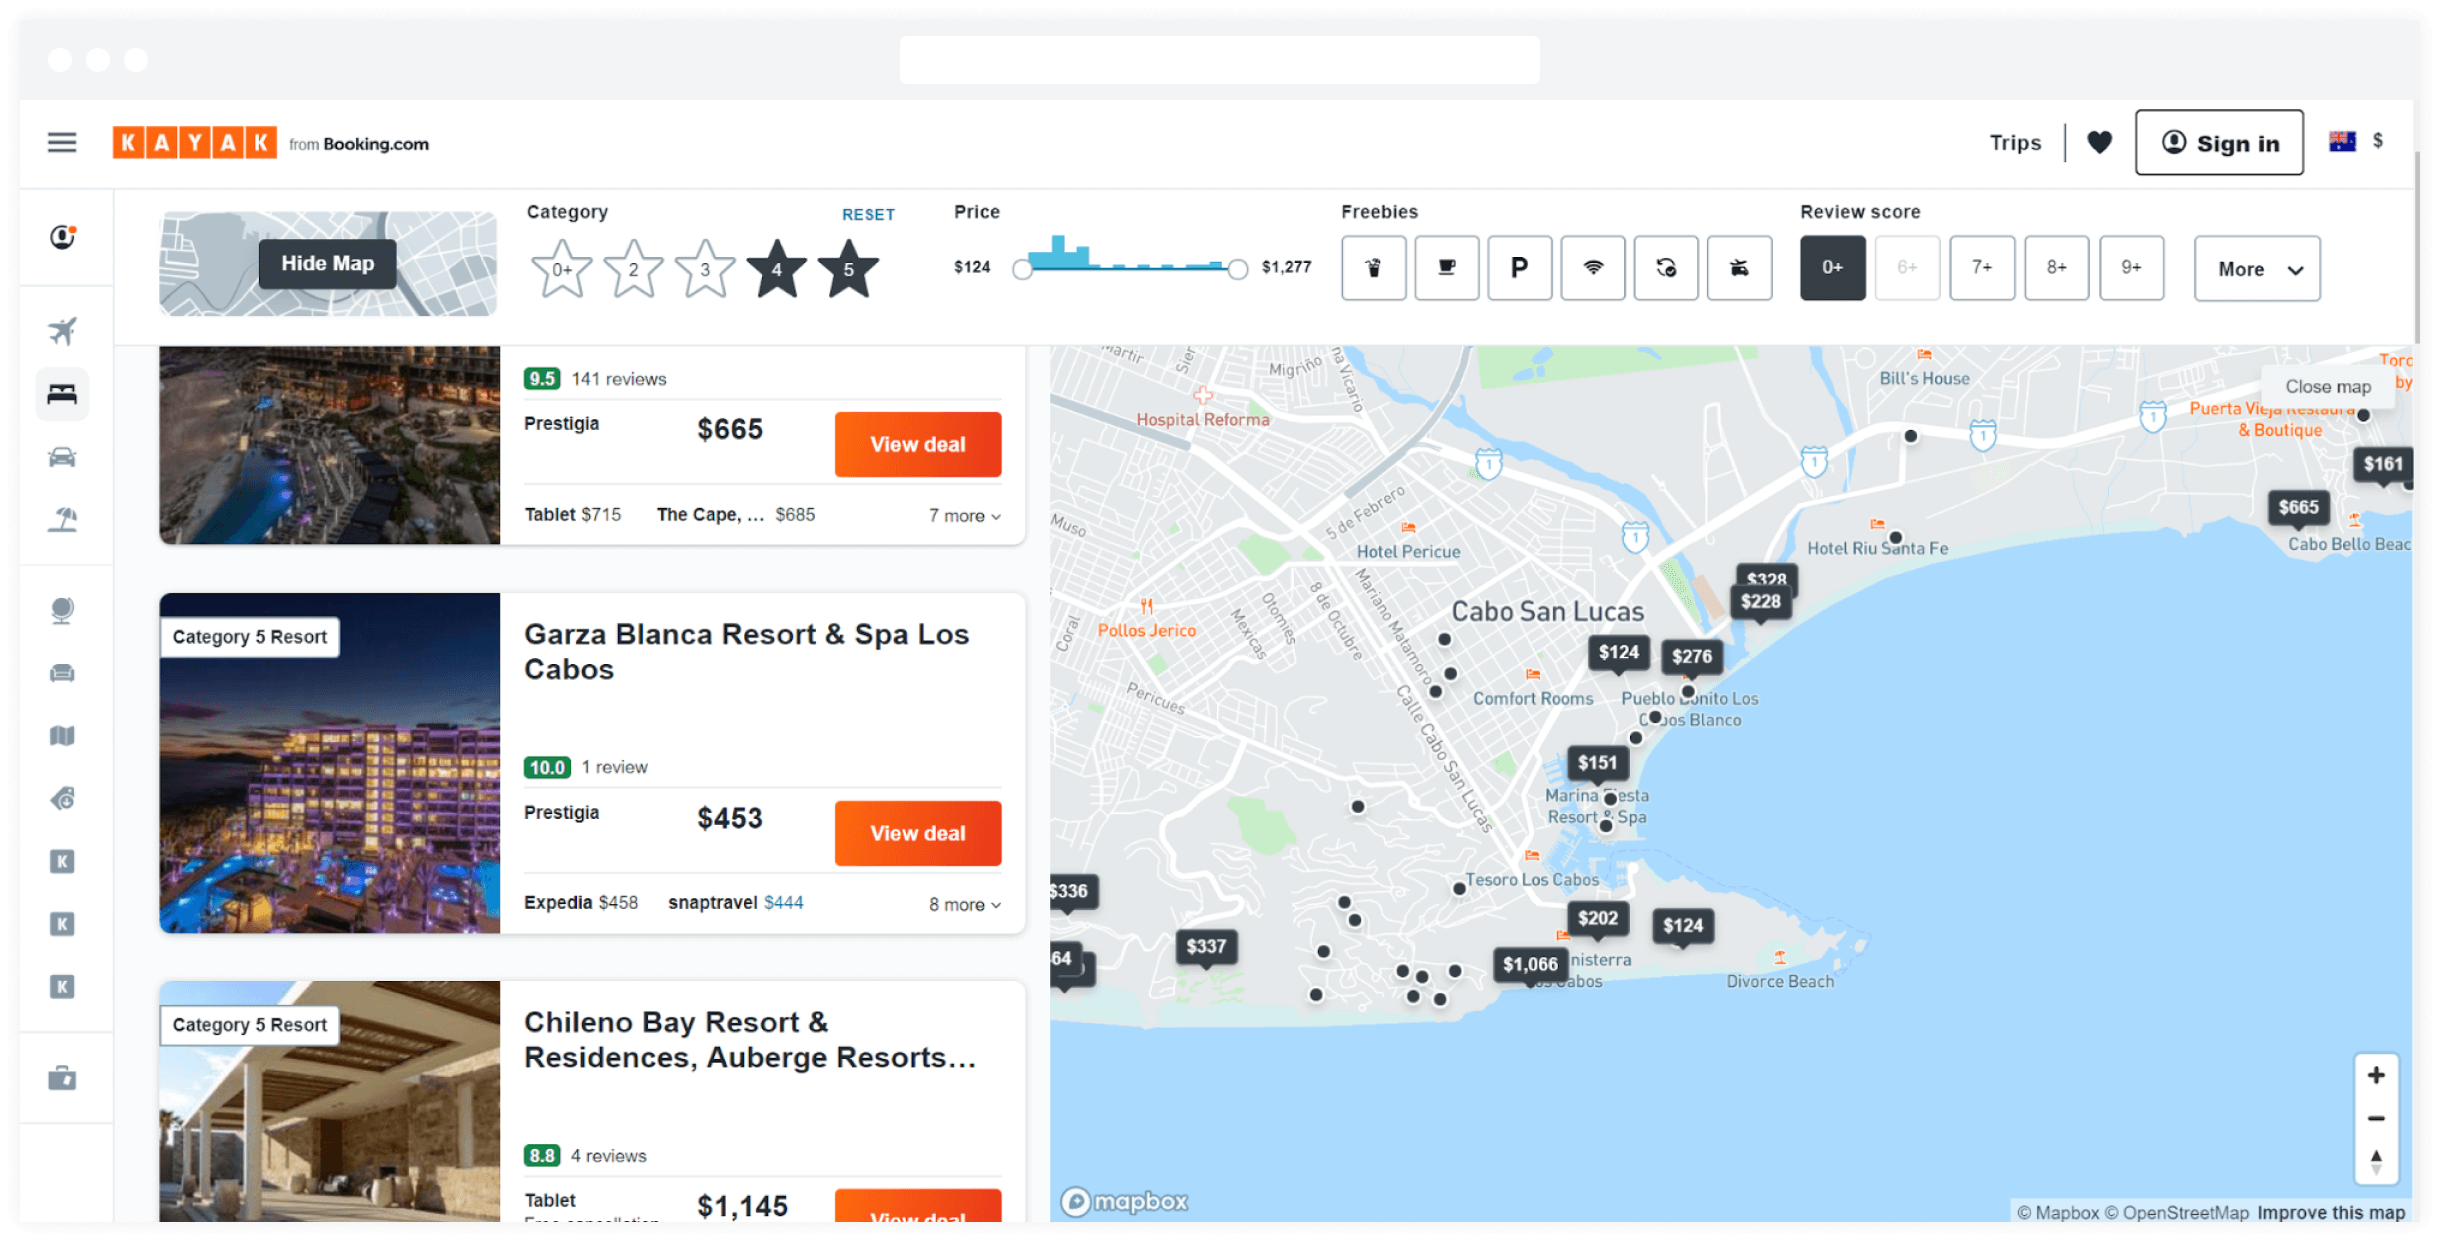This screenshot has width=2440, height=1242.
Task: Open the snaptravel $444 offer
Action: (735, 902)
